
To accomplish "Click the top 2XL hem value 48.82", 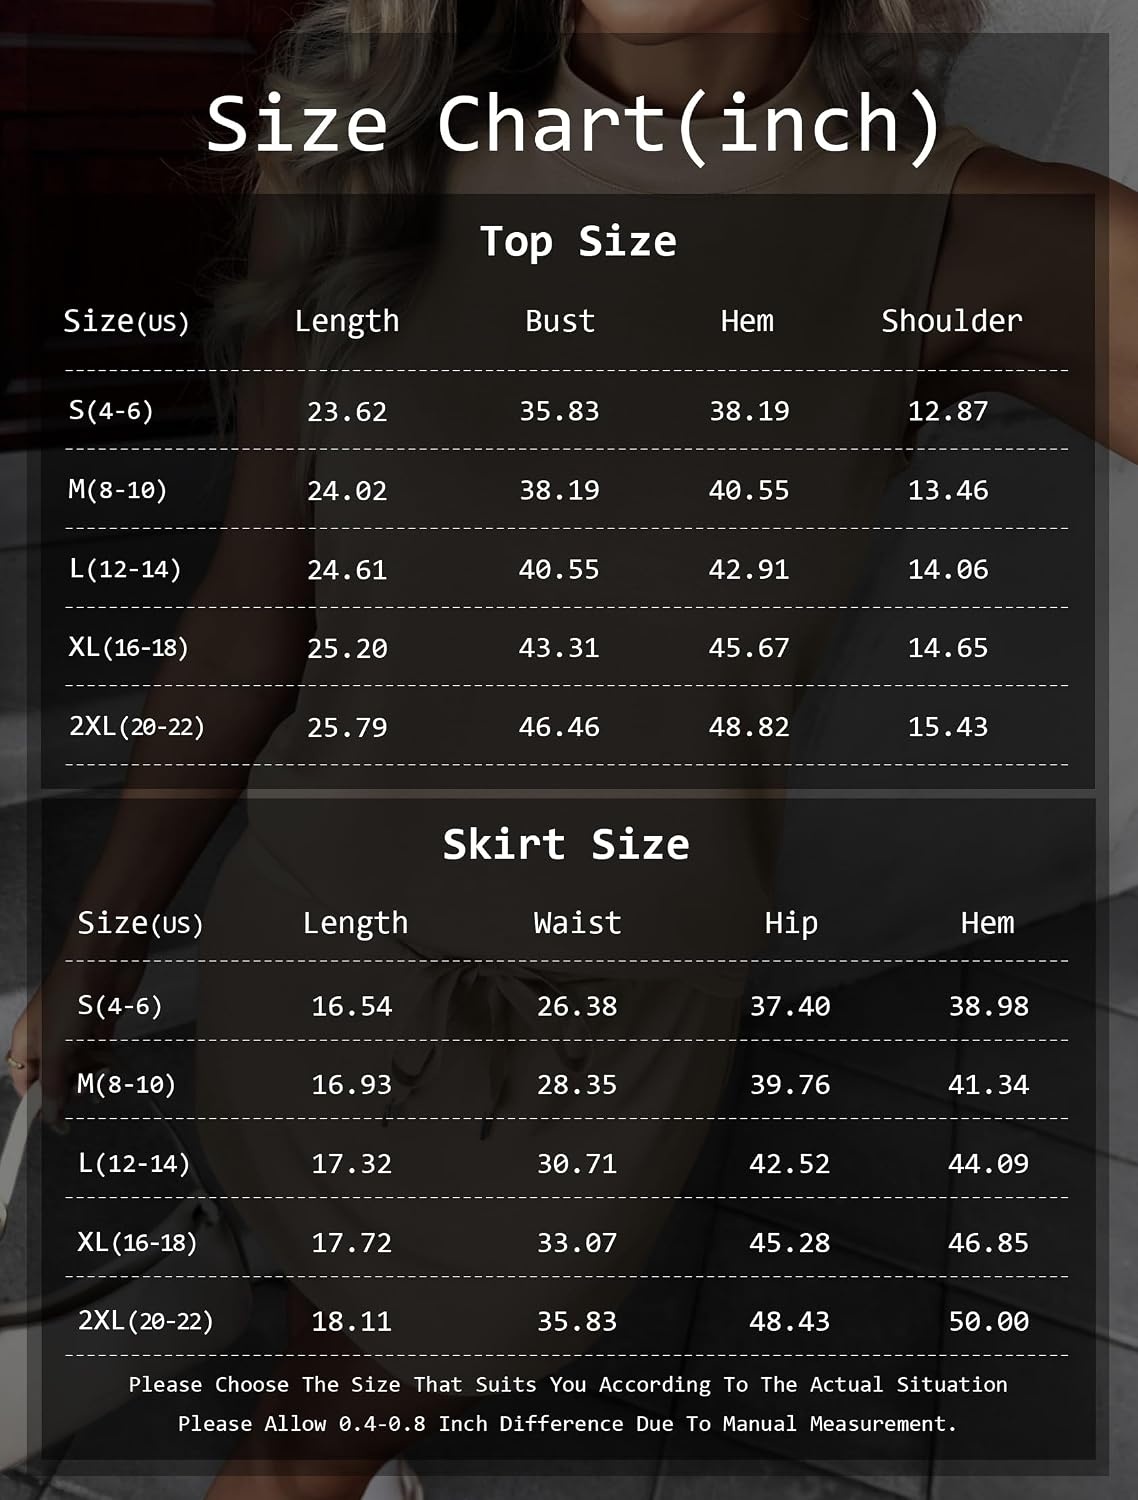I will (749, 727).
